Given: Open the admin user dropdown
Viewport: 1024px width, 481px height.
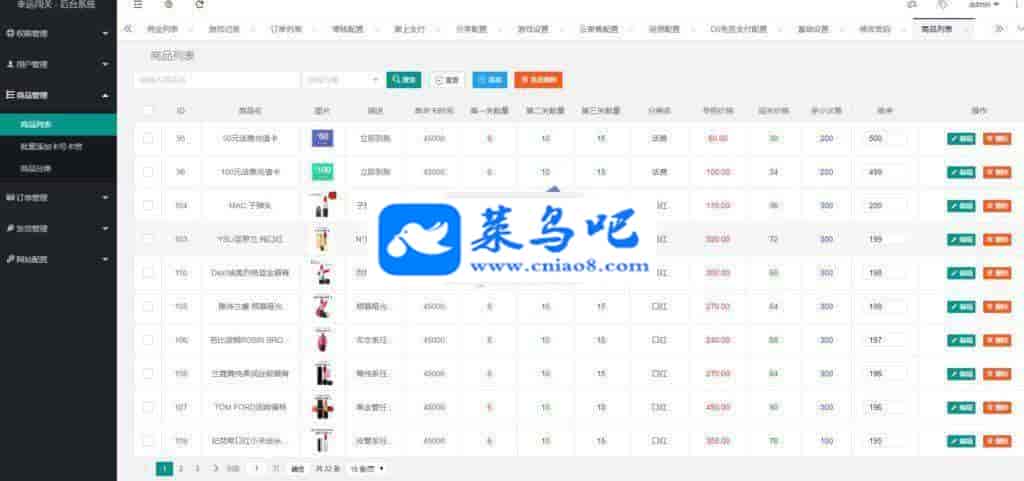Looking at the screenshot, I should [984, 5].
